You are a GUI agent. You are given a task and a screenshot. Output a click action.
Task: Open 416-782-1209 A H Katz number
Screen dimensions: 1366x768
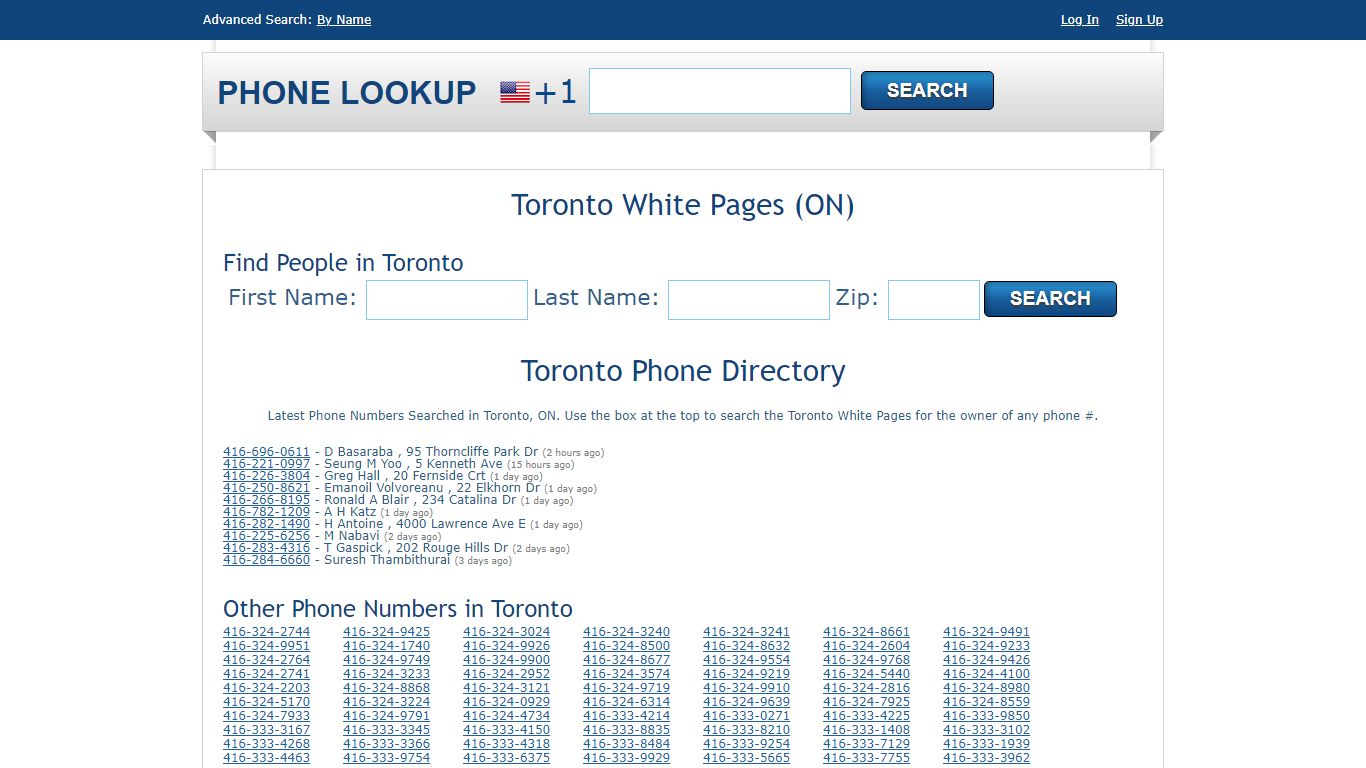pyautogui.click(x=267, y=512)
